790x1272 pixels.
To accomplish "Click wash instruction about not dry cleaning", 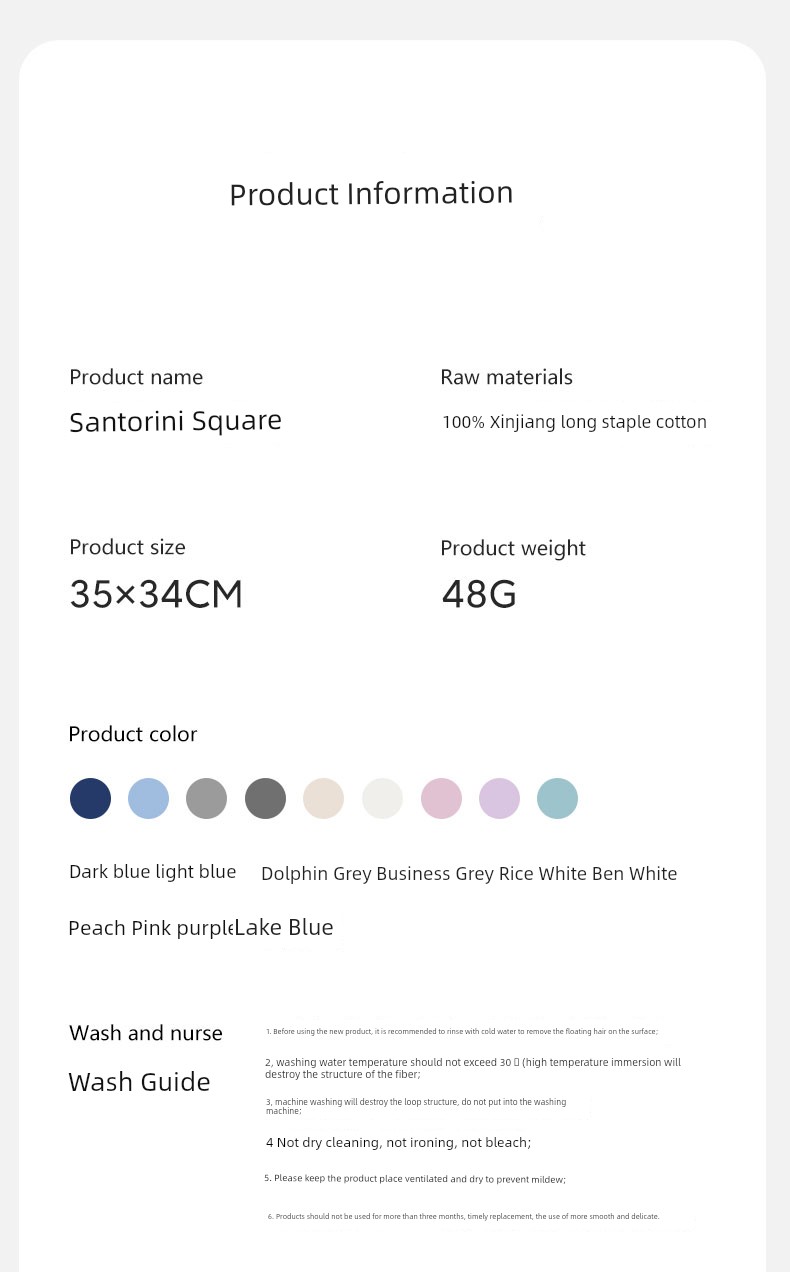I will point(398,1142).
